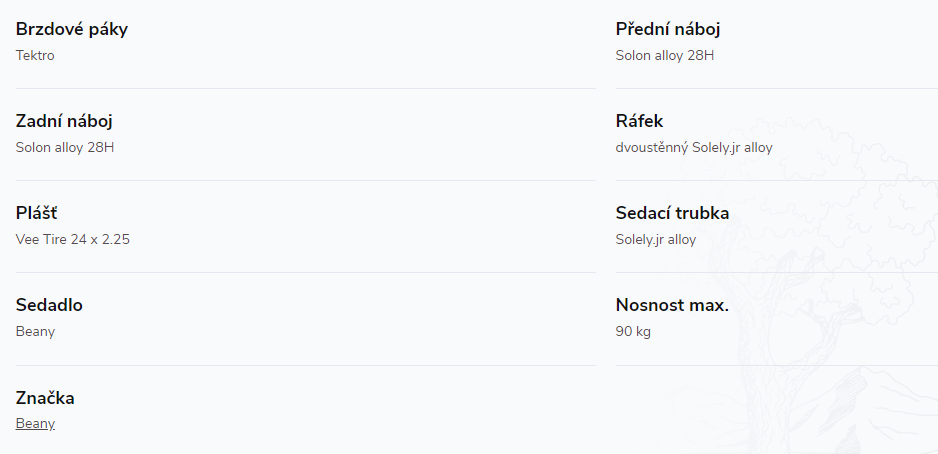Screen dimensions: 938x454
Task: Click the Vee Tire 24 x 2.25 value
Action: click(x=72, y=239)
